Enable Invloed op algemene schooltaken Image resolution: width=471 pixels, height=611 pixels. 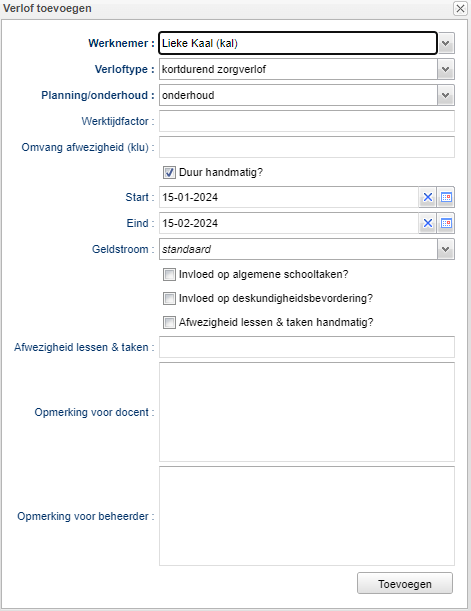pyautogui.click(x=169, y=274)
